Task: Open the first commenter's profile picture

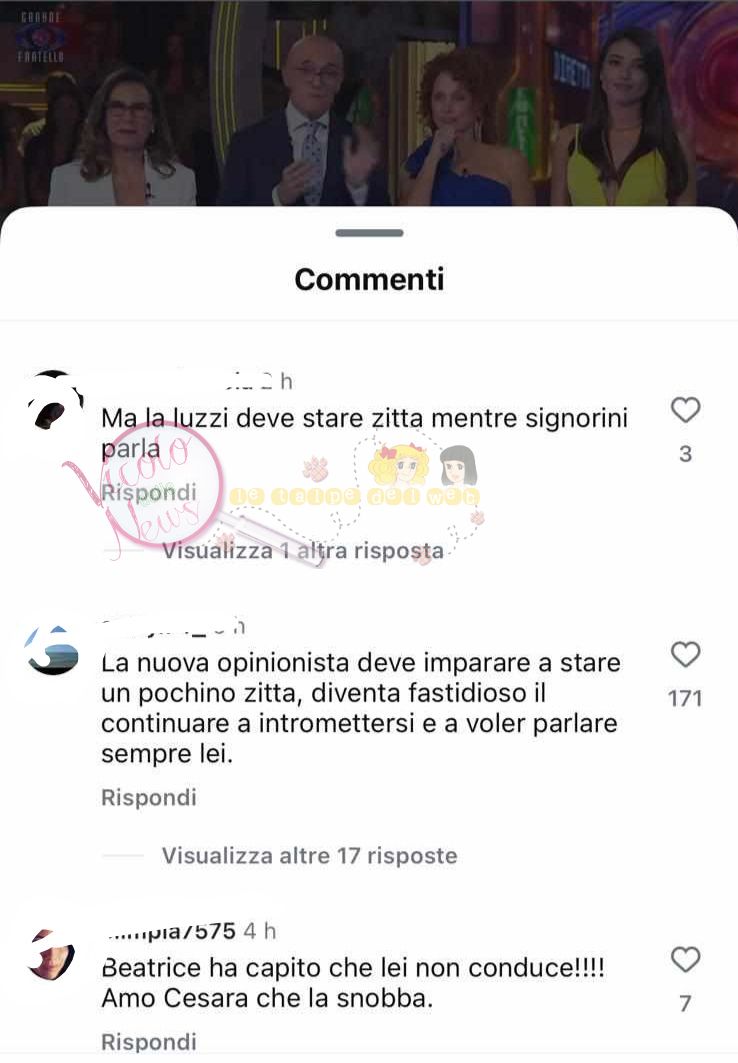Action: 54,401
